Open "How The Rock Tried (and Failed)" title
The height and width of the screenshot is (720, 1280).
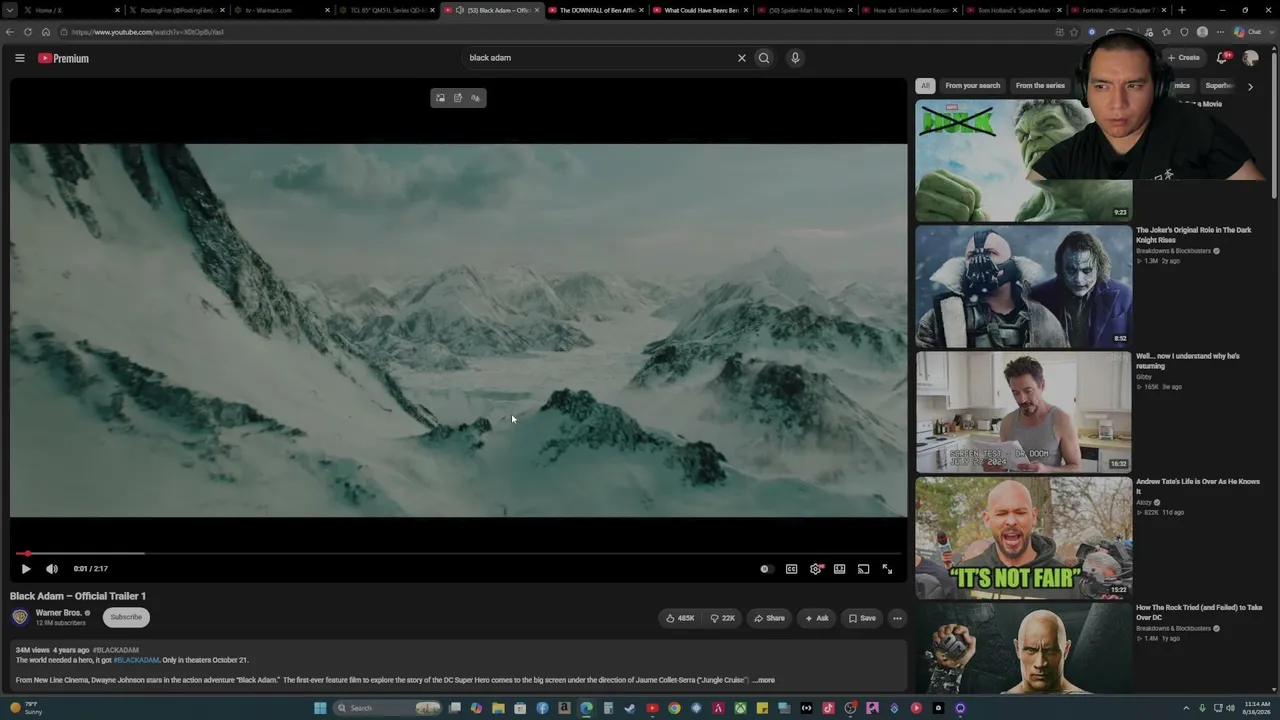[x=1199, y=612]
